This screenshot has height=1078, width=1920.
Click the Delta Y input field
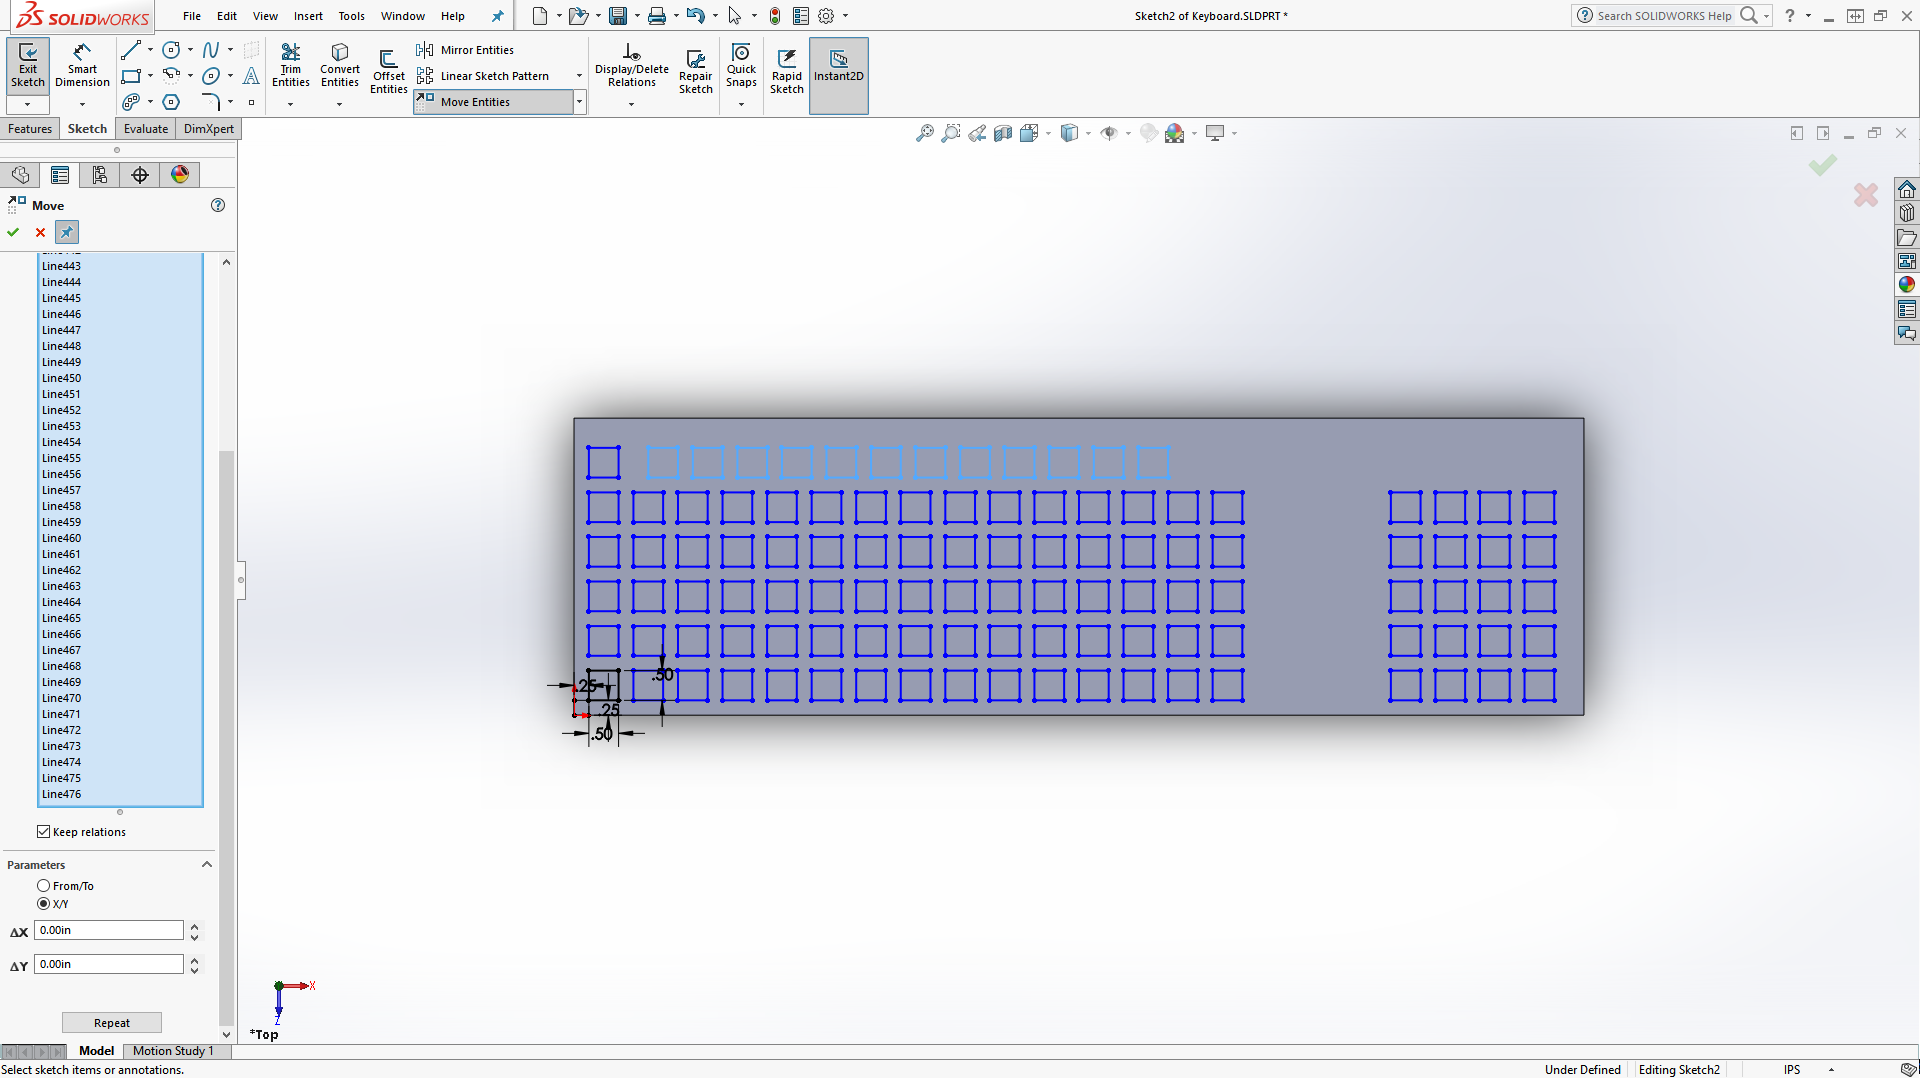(x=109, y=964)
